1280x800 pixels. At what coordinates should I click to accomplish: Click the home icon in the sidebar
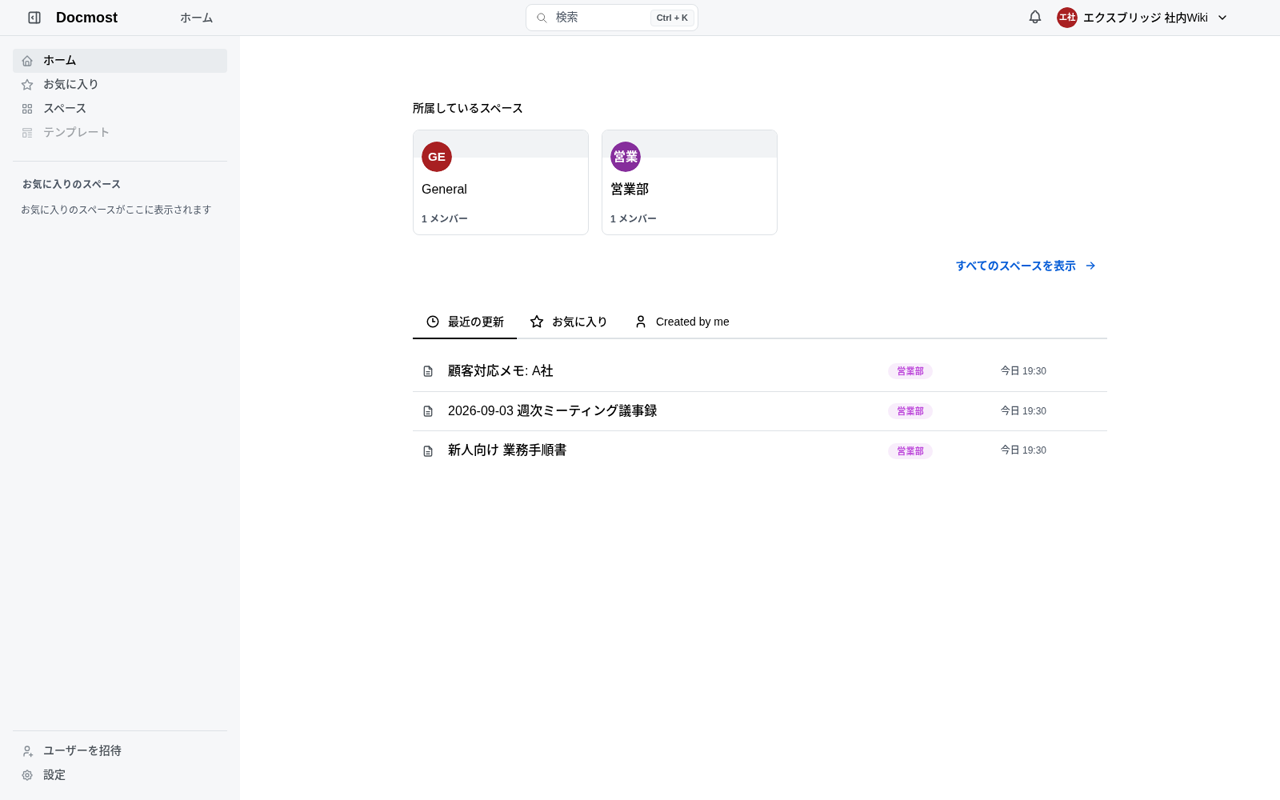point(27,61)
